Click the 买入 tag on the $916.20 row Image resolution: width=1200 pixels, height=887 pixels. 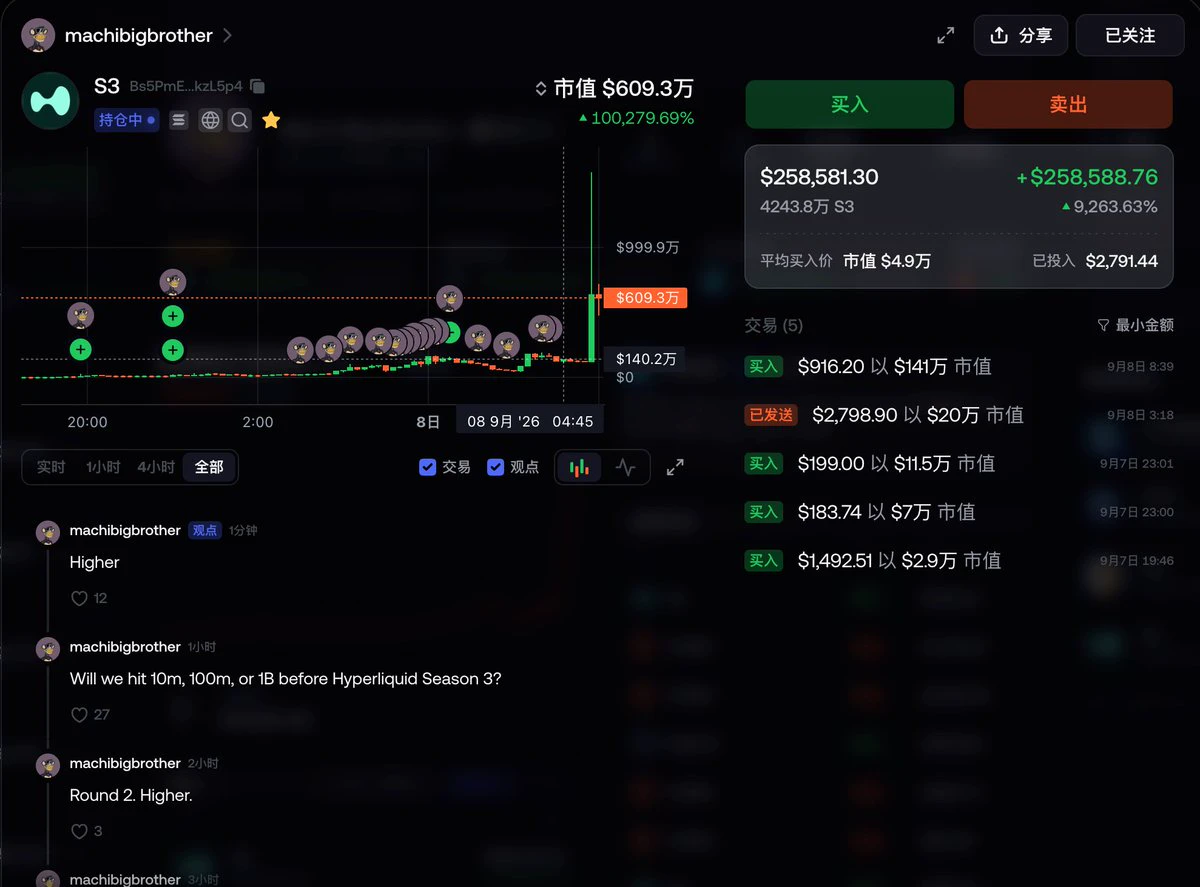coord(763,367)
